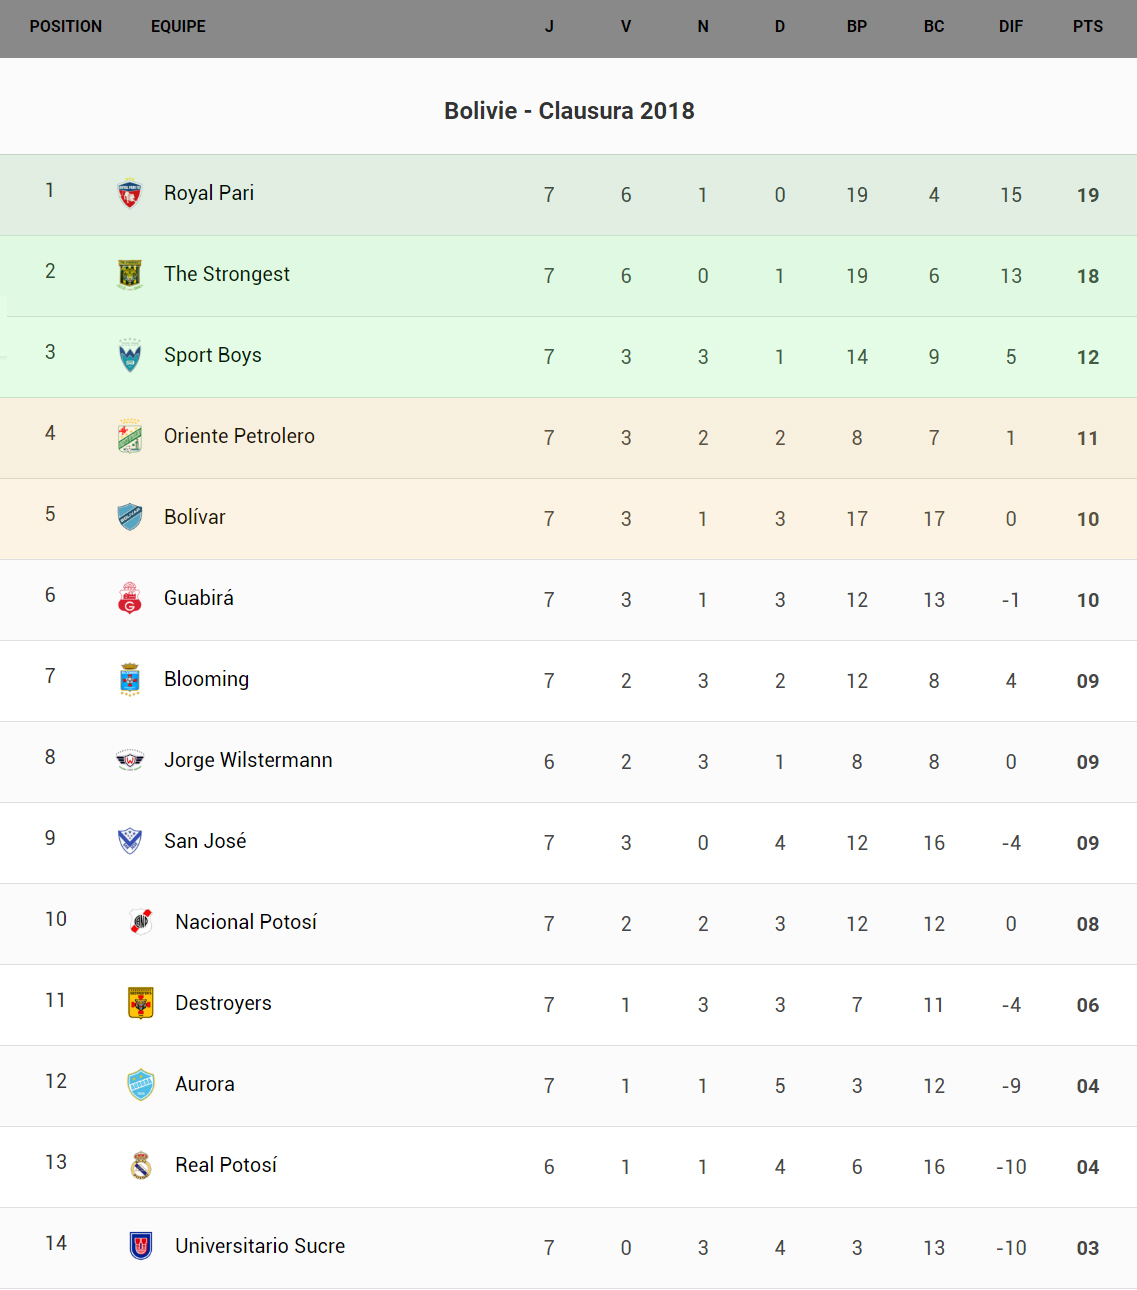
Task: Click the Guabirá team crest
Action: click(x=130, y=598)
